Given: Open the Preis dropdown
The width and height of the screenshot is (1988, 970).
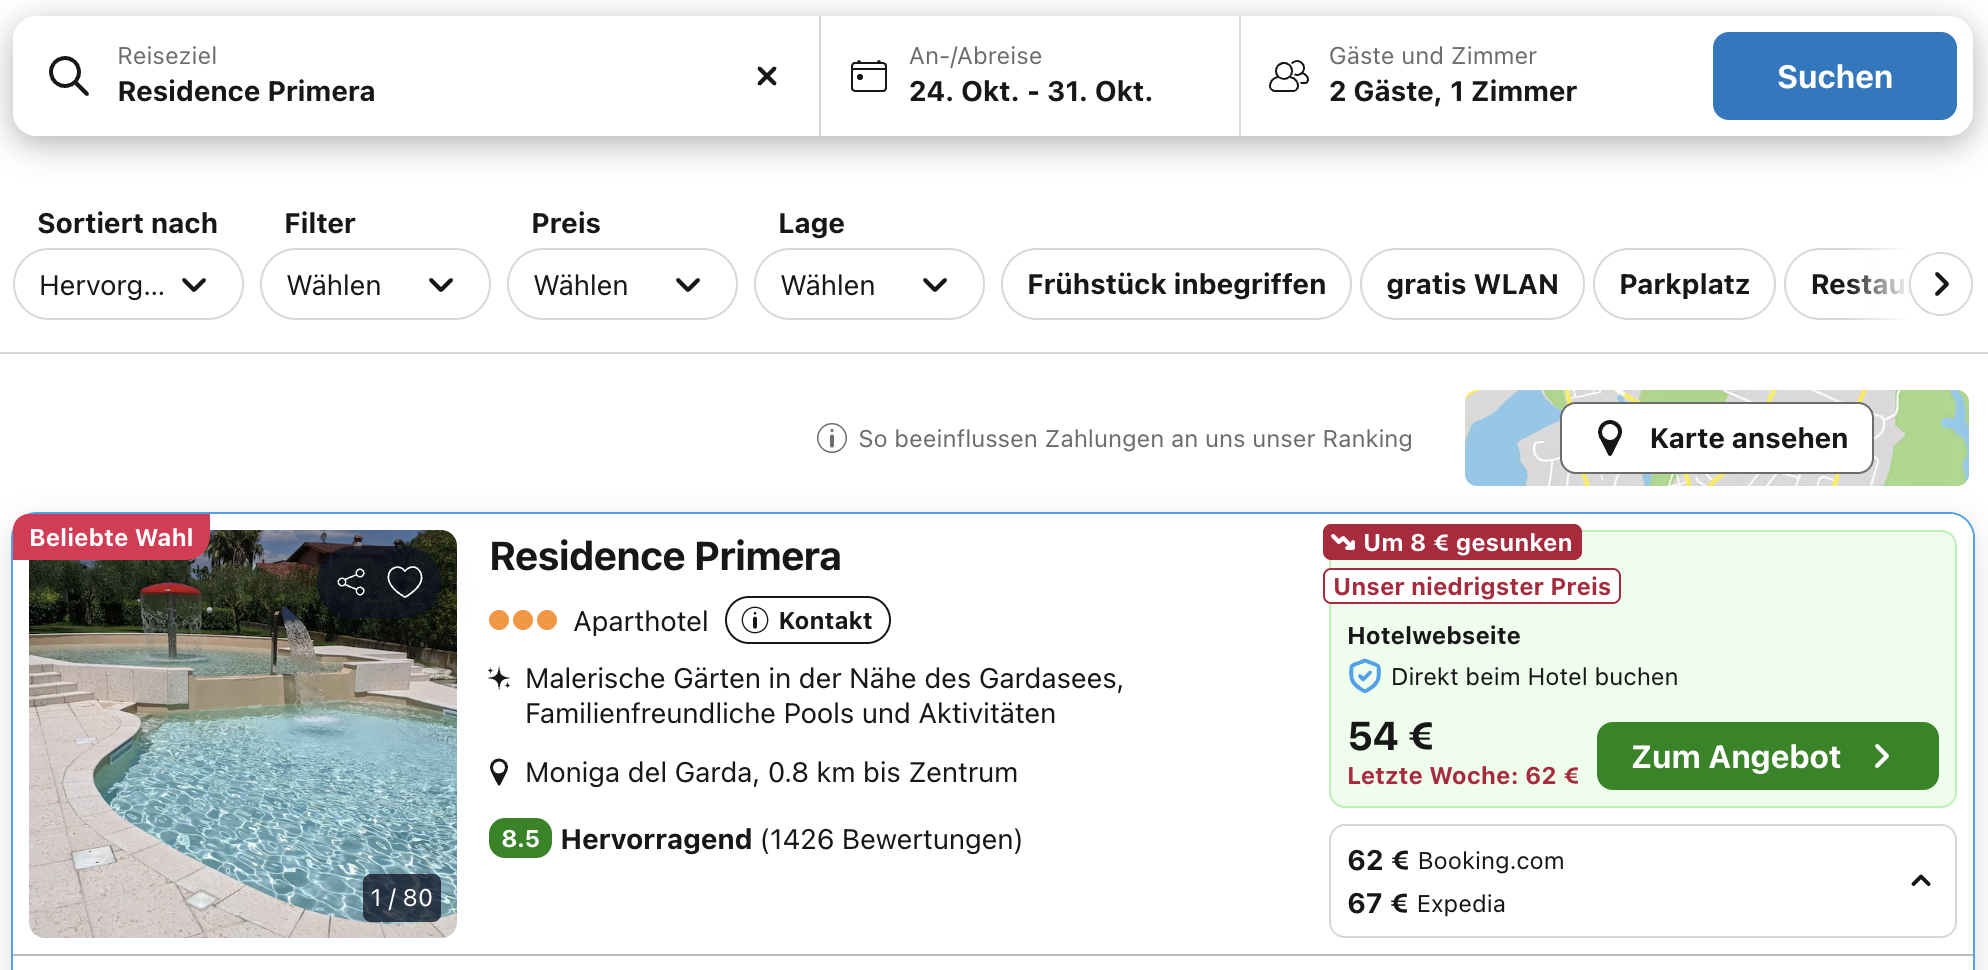Looking at the screenshot, I should point(621,285).
